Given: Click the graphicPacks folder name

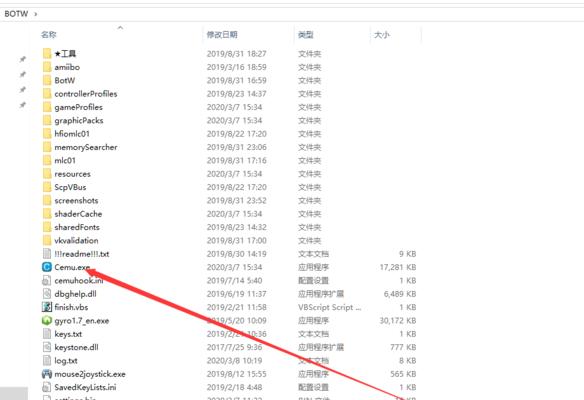Looking at the screenshot, I should [79, 121].
